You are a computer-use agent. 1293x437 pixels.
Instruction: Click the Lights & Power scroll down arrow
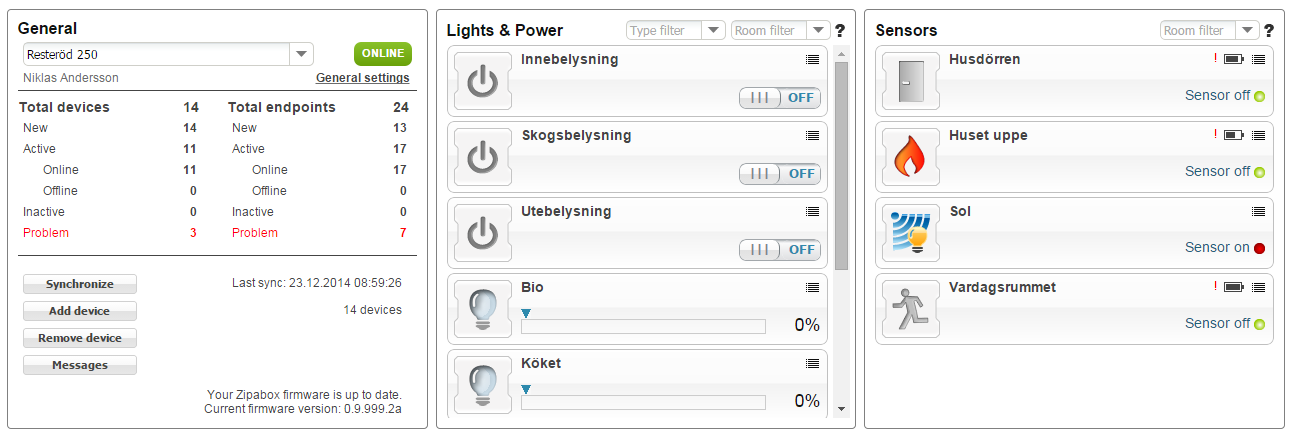pyautogui.click(x=841, y=408)
